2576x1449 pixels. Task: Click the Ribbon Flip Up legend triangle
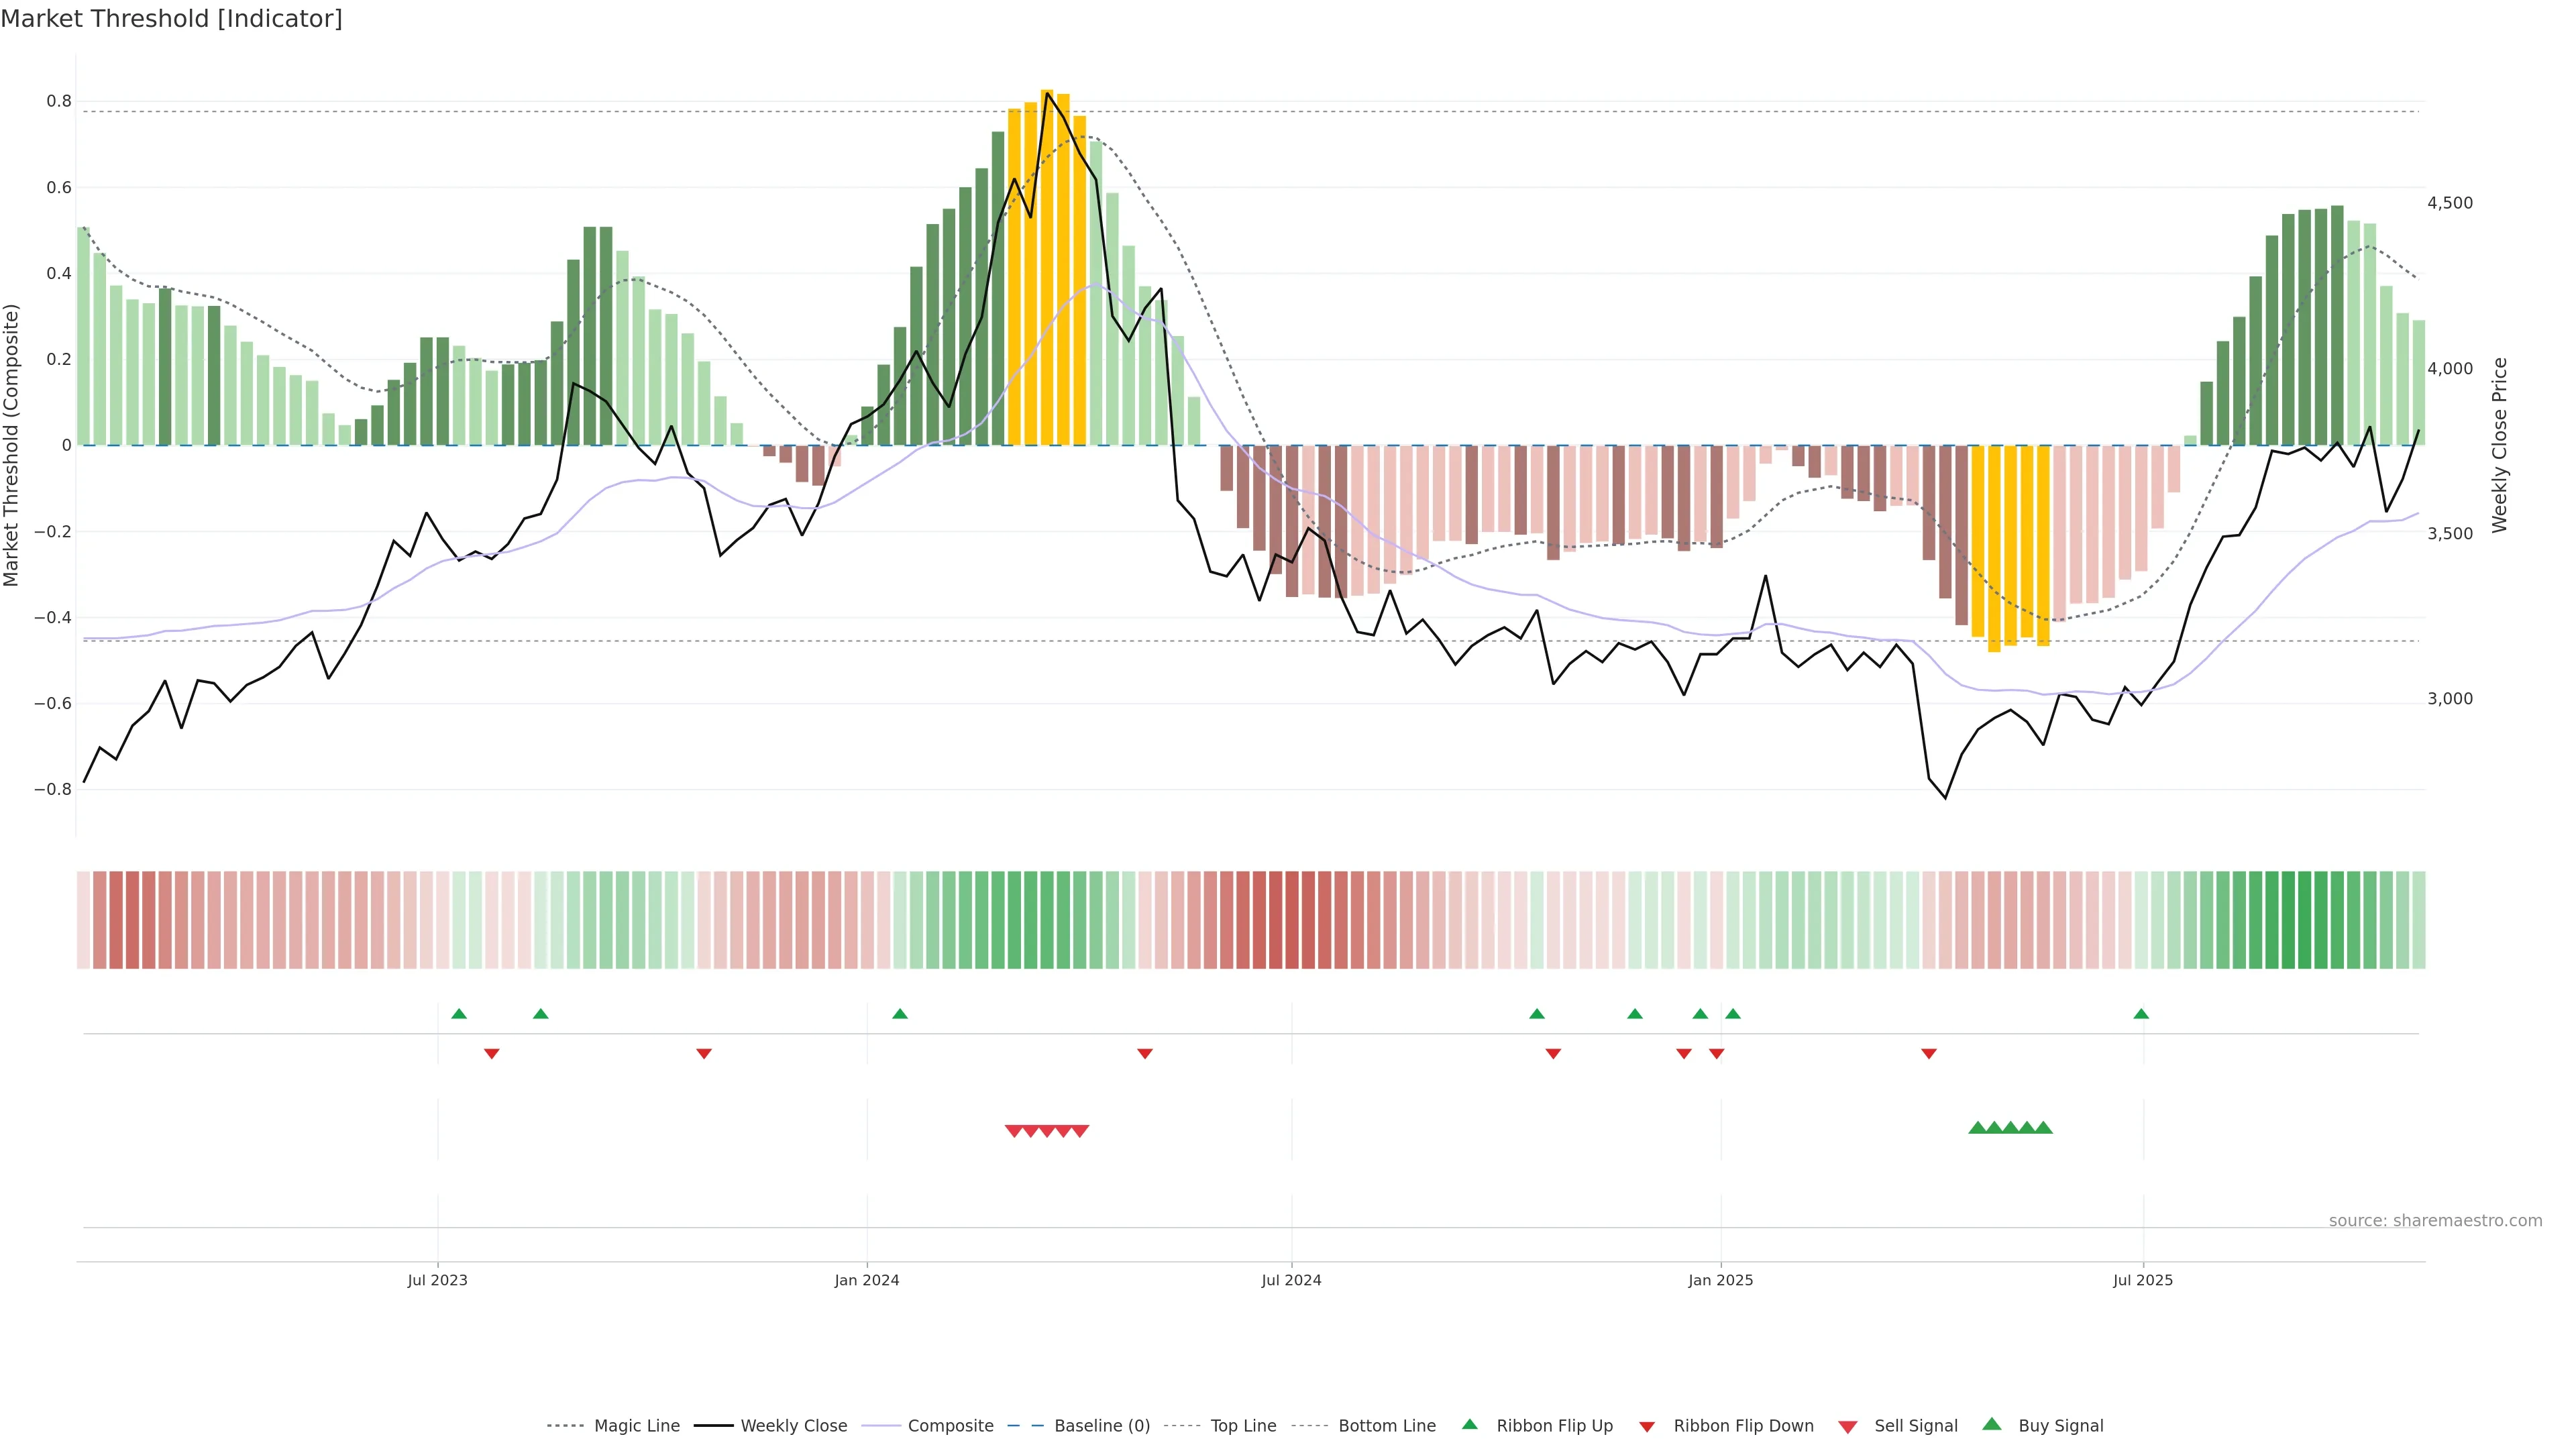point(1469,1424)
